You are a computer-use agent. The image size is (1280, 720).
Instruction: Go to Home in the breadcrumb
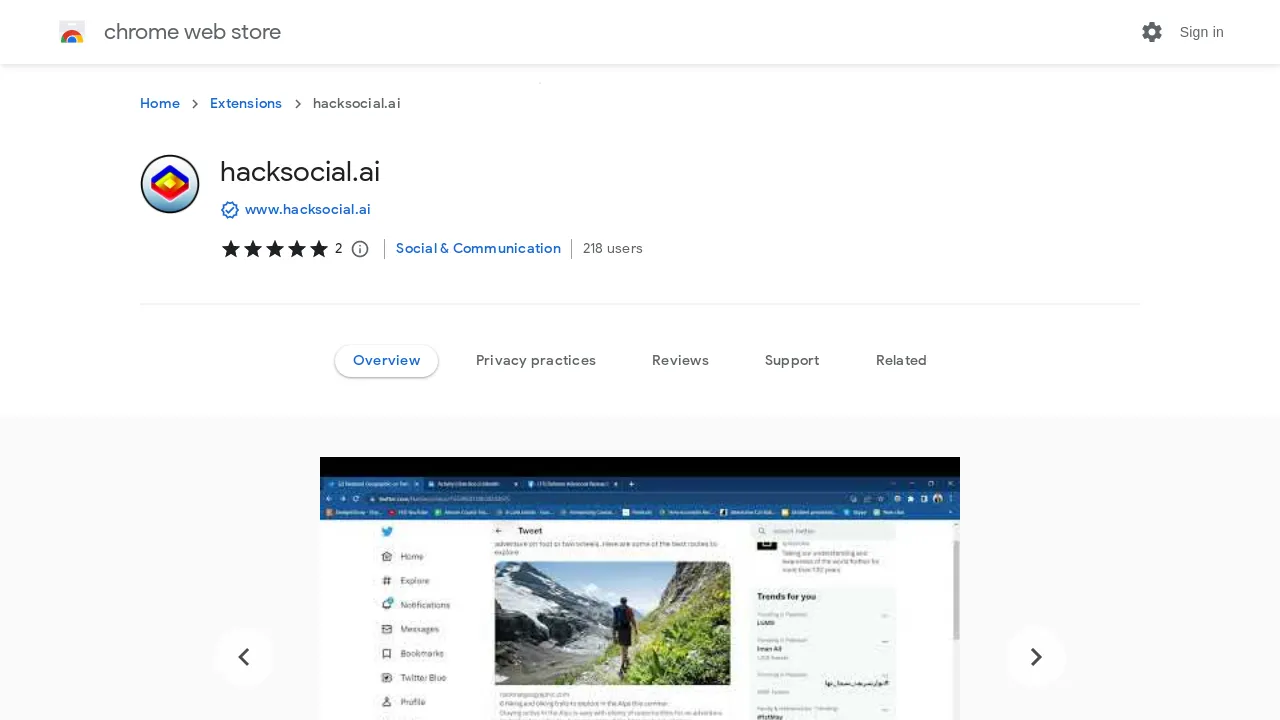(x=160, y=104)
